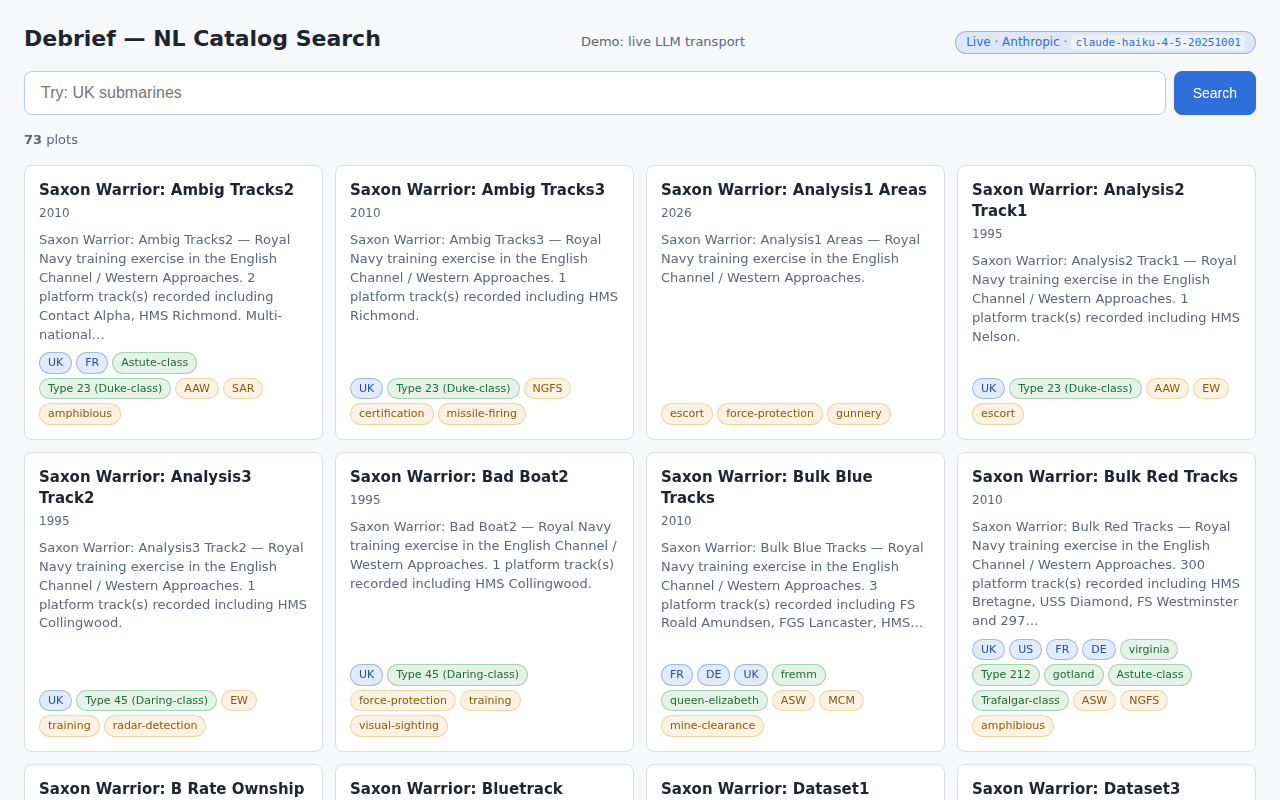This screenshot has width=1280, height=800.
Task: Click the radar-detection tag
Action: 154,726
